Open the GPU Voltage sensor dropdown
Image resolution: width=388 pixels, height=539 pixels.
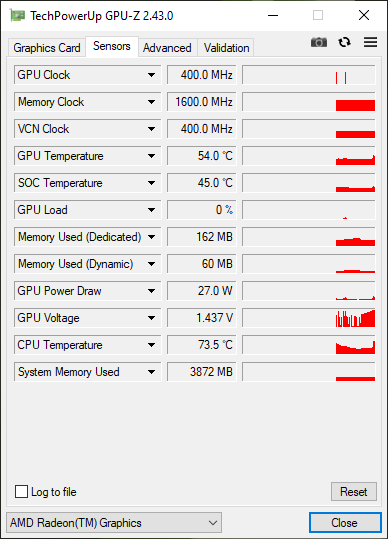151,318
